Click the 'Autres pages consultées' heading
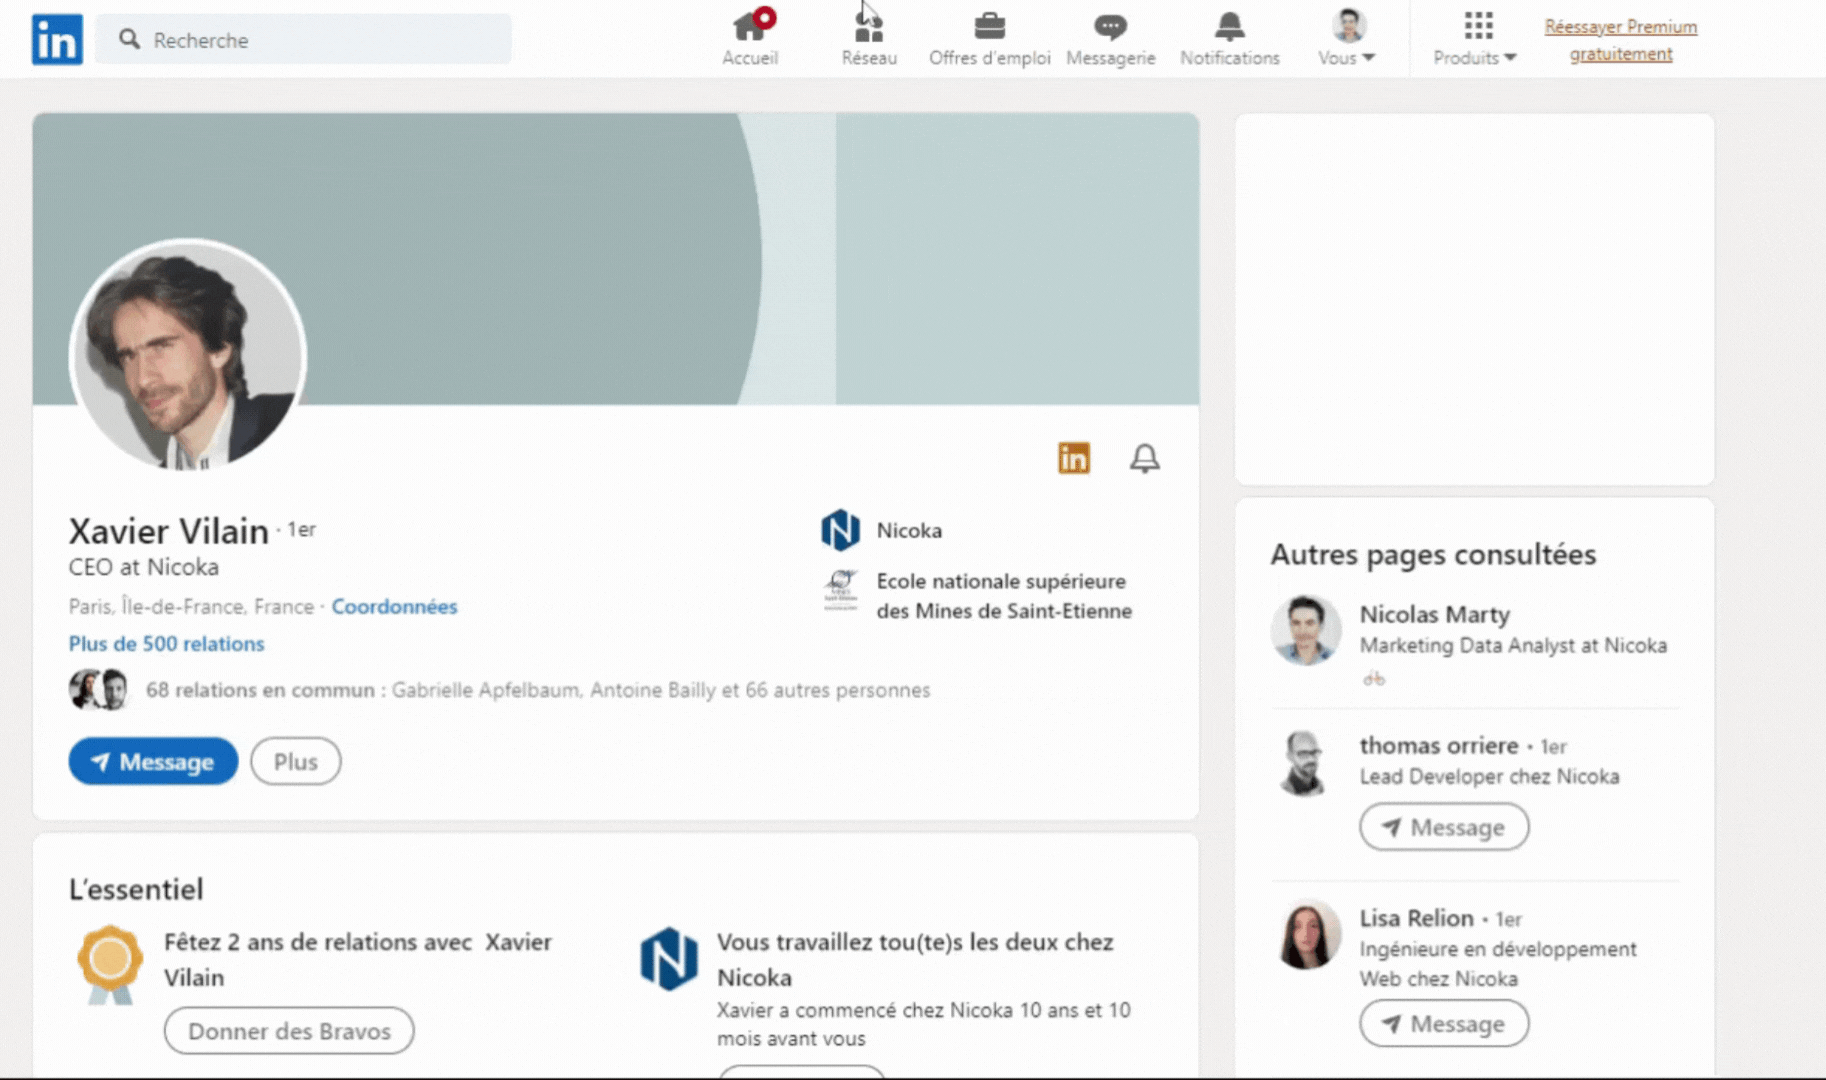Screen dimensions: 1826x1080 pos(1433,554)
